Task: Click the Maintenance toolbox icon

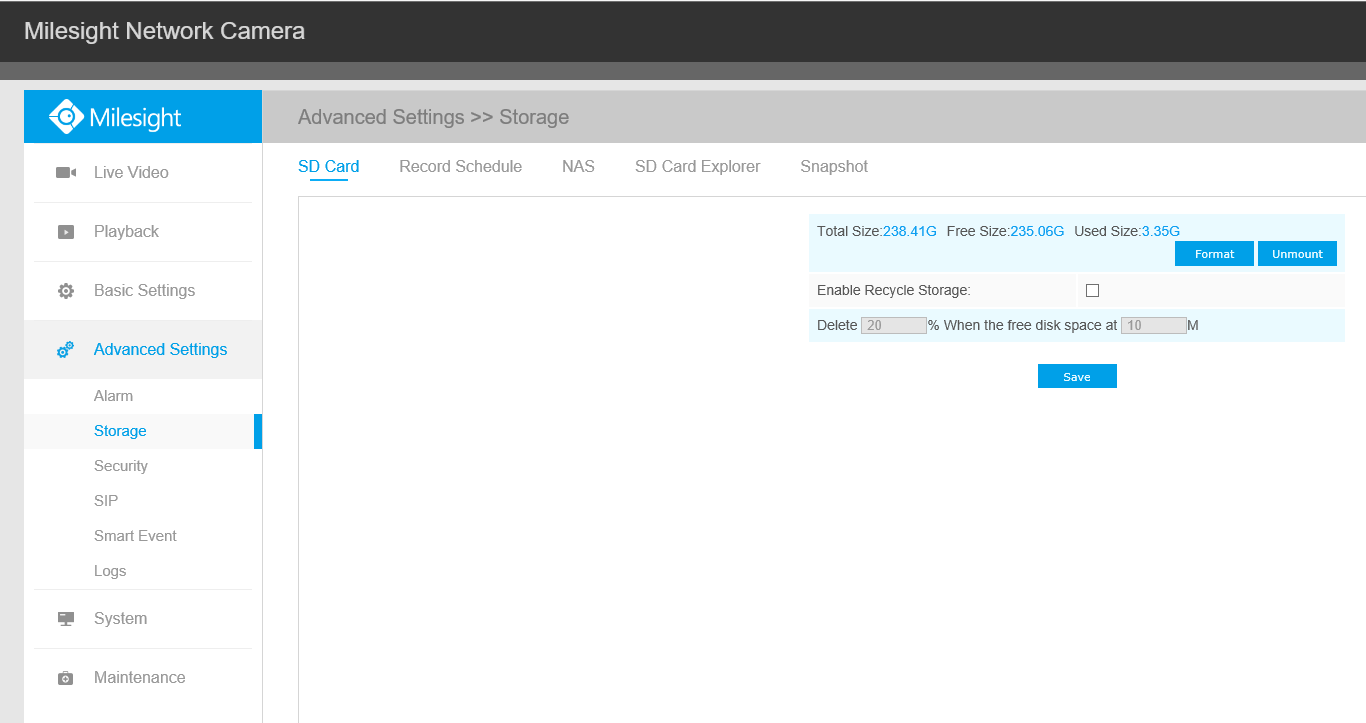Action: click(66, 678)
